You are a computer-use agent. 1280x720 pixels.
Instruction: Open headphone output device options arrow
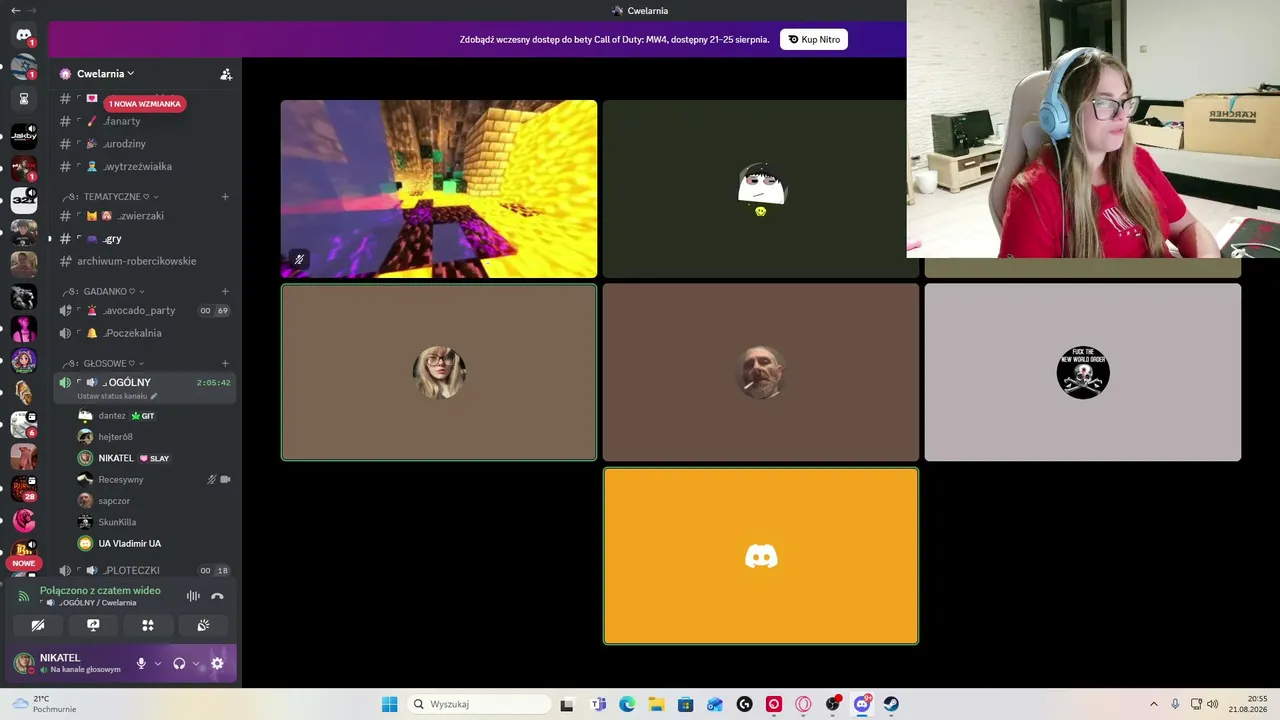196,663
